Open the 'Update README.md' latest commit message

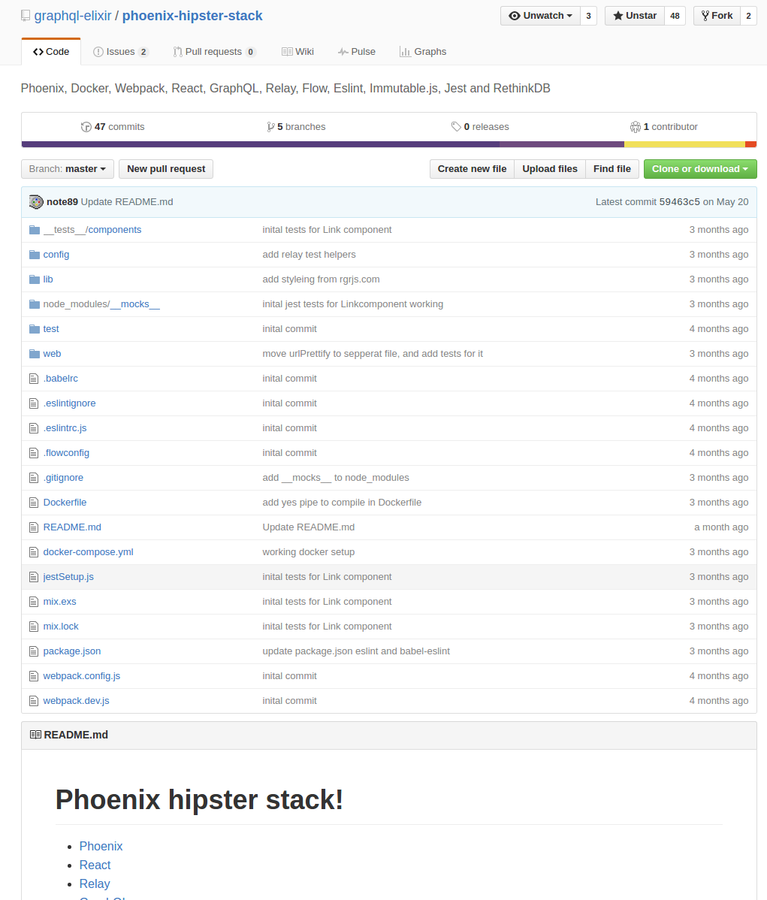click(127, 202)
